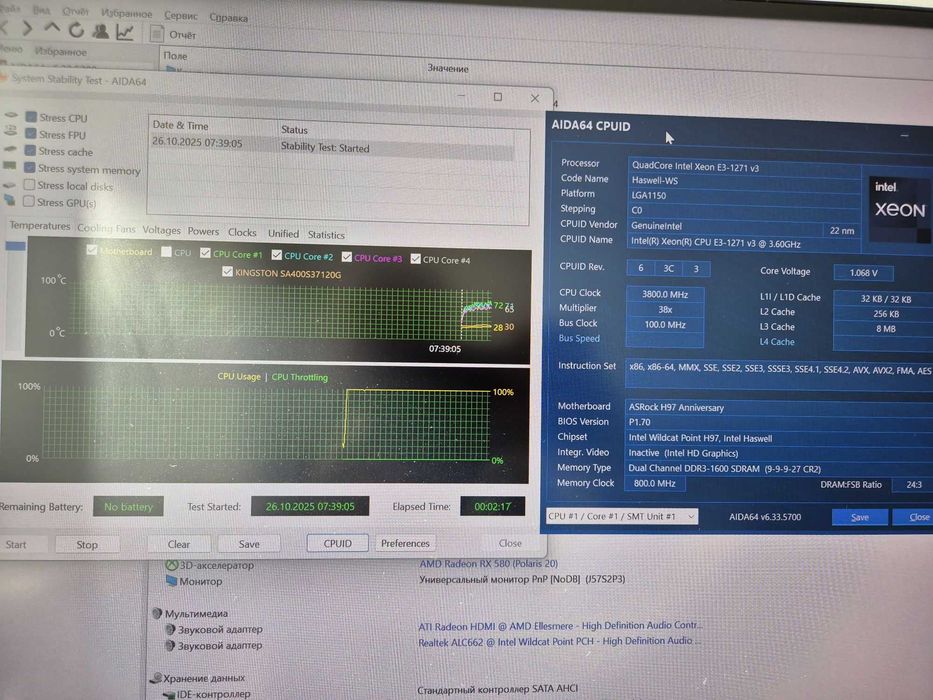Toggle Stress system memory checkbox
This screenshot has width=933, height=700.
[x=30, y=168]
